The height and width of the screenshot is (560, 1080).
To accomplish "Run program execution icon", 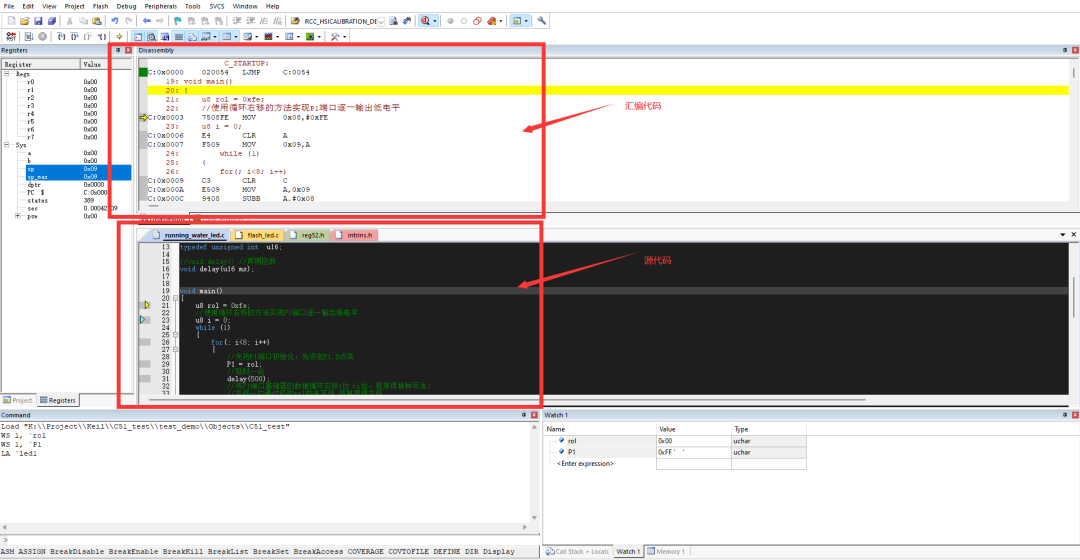I will click(28, 37).
